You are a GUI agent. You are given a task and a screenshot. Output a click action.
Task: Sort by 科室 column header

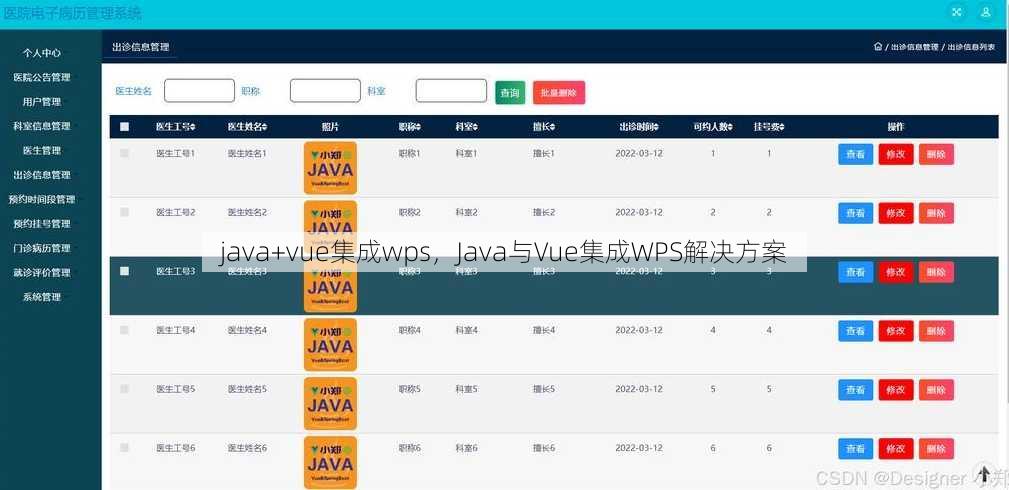467,127
